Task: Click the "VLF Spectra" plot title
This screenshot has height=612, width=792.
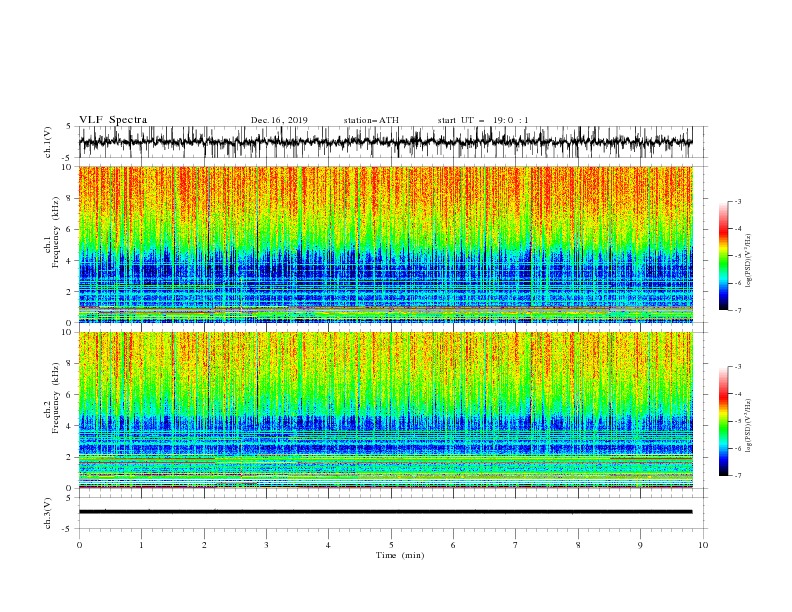Action: (x=113, y=120)
